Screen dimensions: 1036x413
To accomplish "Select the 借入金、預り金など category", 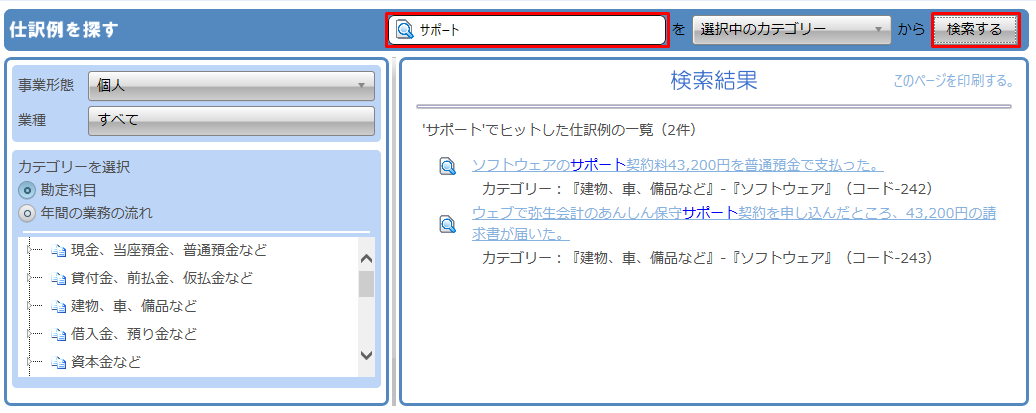I will pos(133,334).
